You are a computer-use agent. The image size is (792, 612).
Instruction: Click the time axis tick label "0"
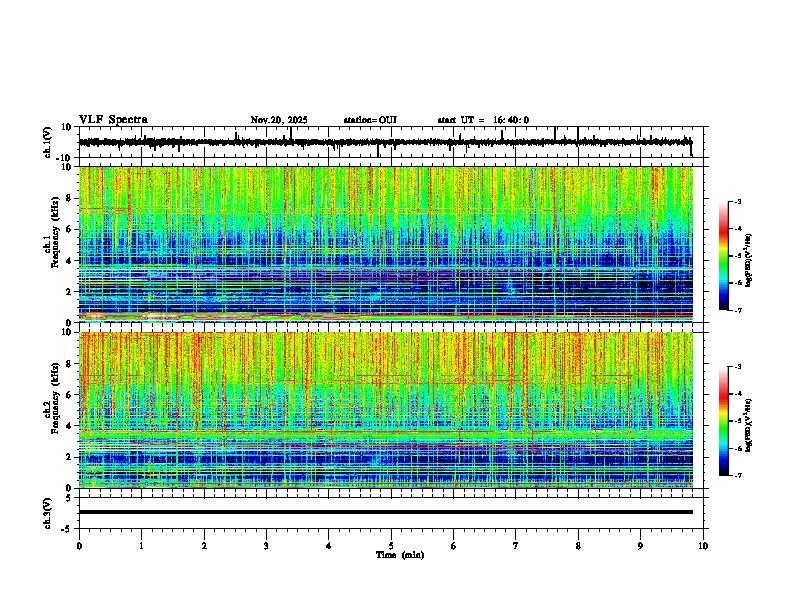[79, 546]
